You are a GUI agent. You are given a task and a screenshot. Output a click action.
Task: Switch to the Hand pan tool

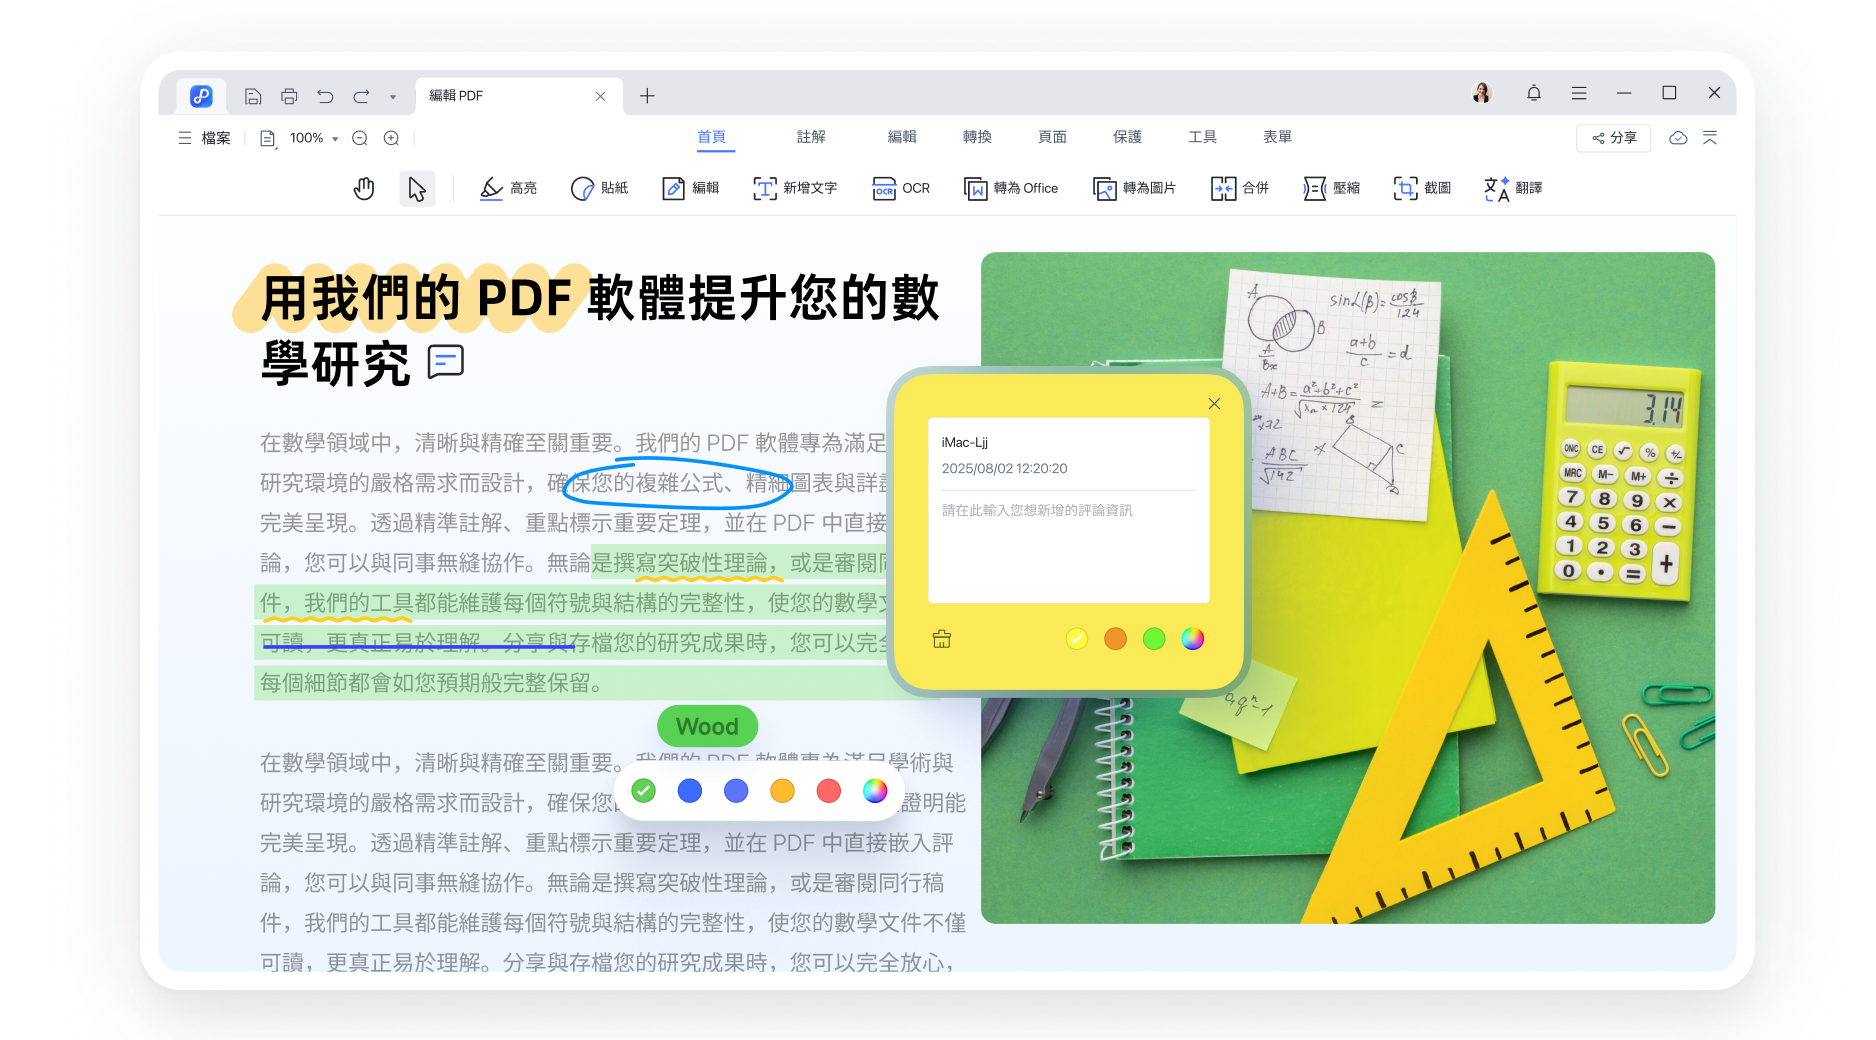pos(363,188)
